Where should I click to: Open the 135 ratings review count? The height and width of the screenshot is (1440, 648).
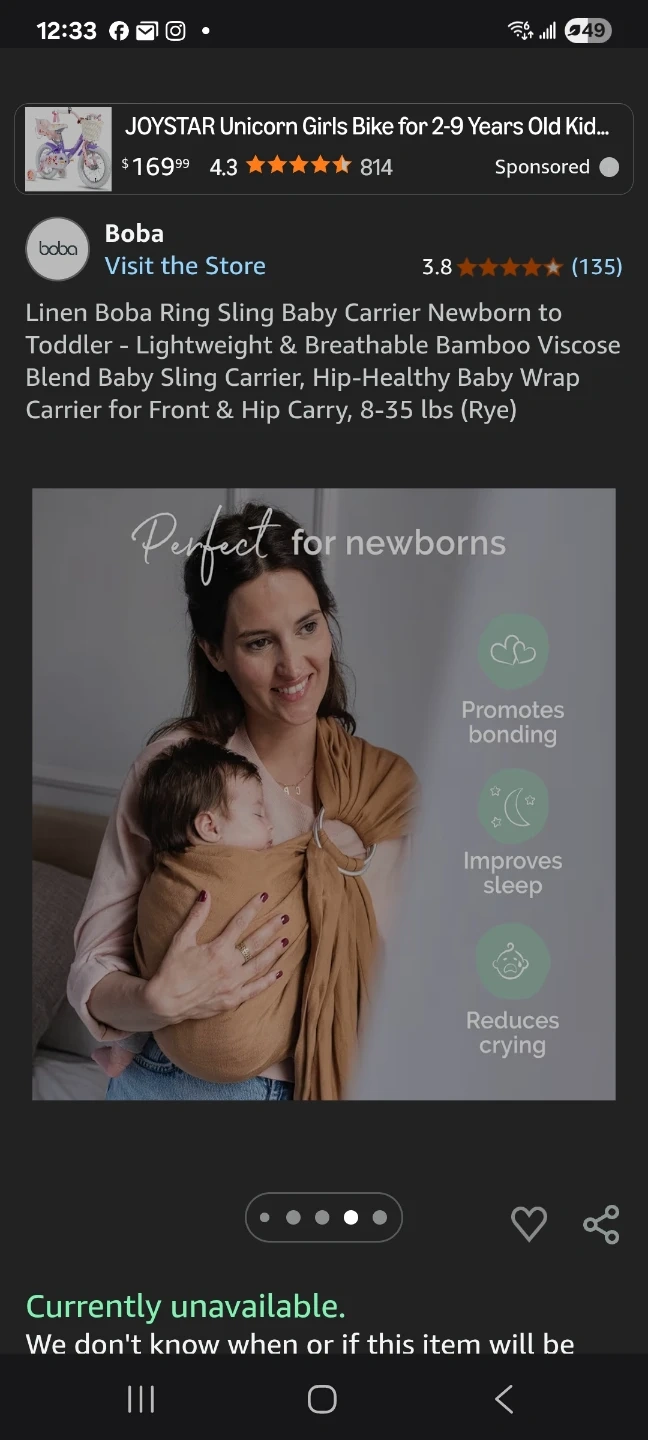pyautogui.click(x=597, y=267)
